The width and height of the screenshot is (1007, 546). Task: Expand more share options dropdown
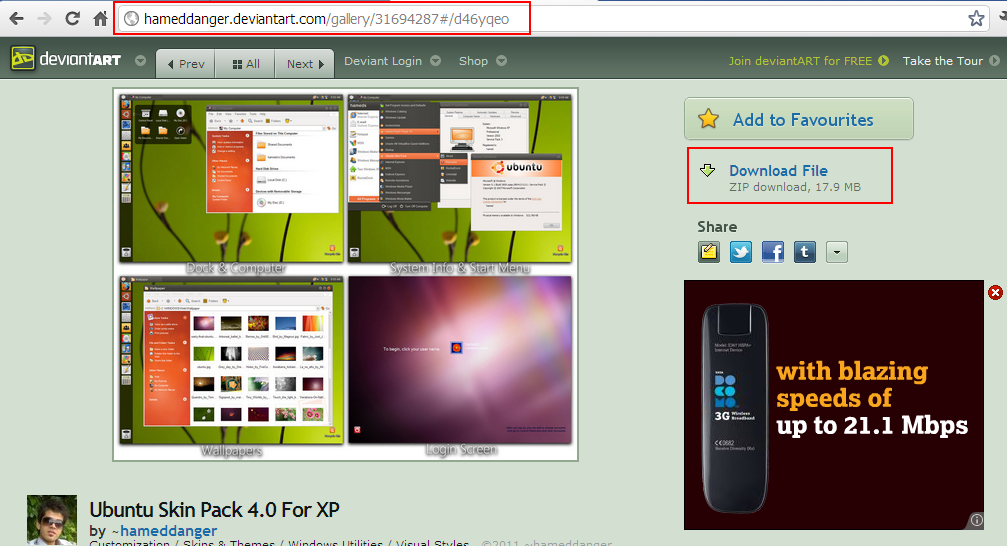(x=837, y=252)
